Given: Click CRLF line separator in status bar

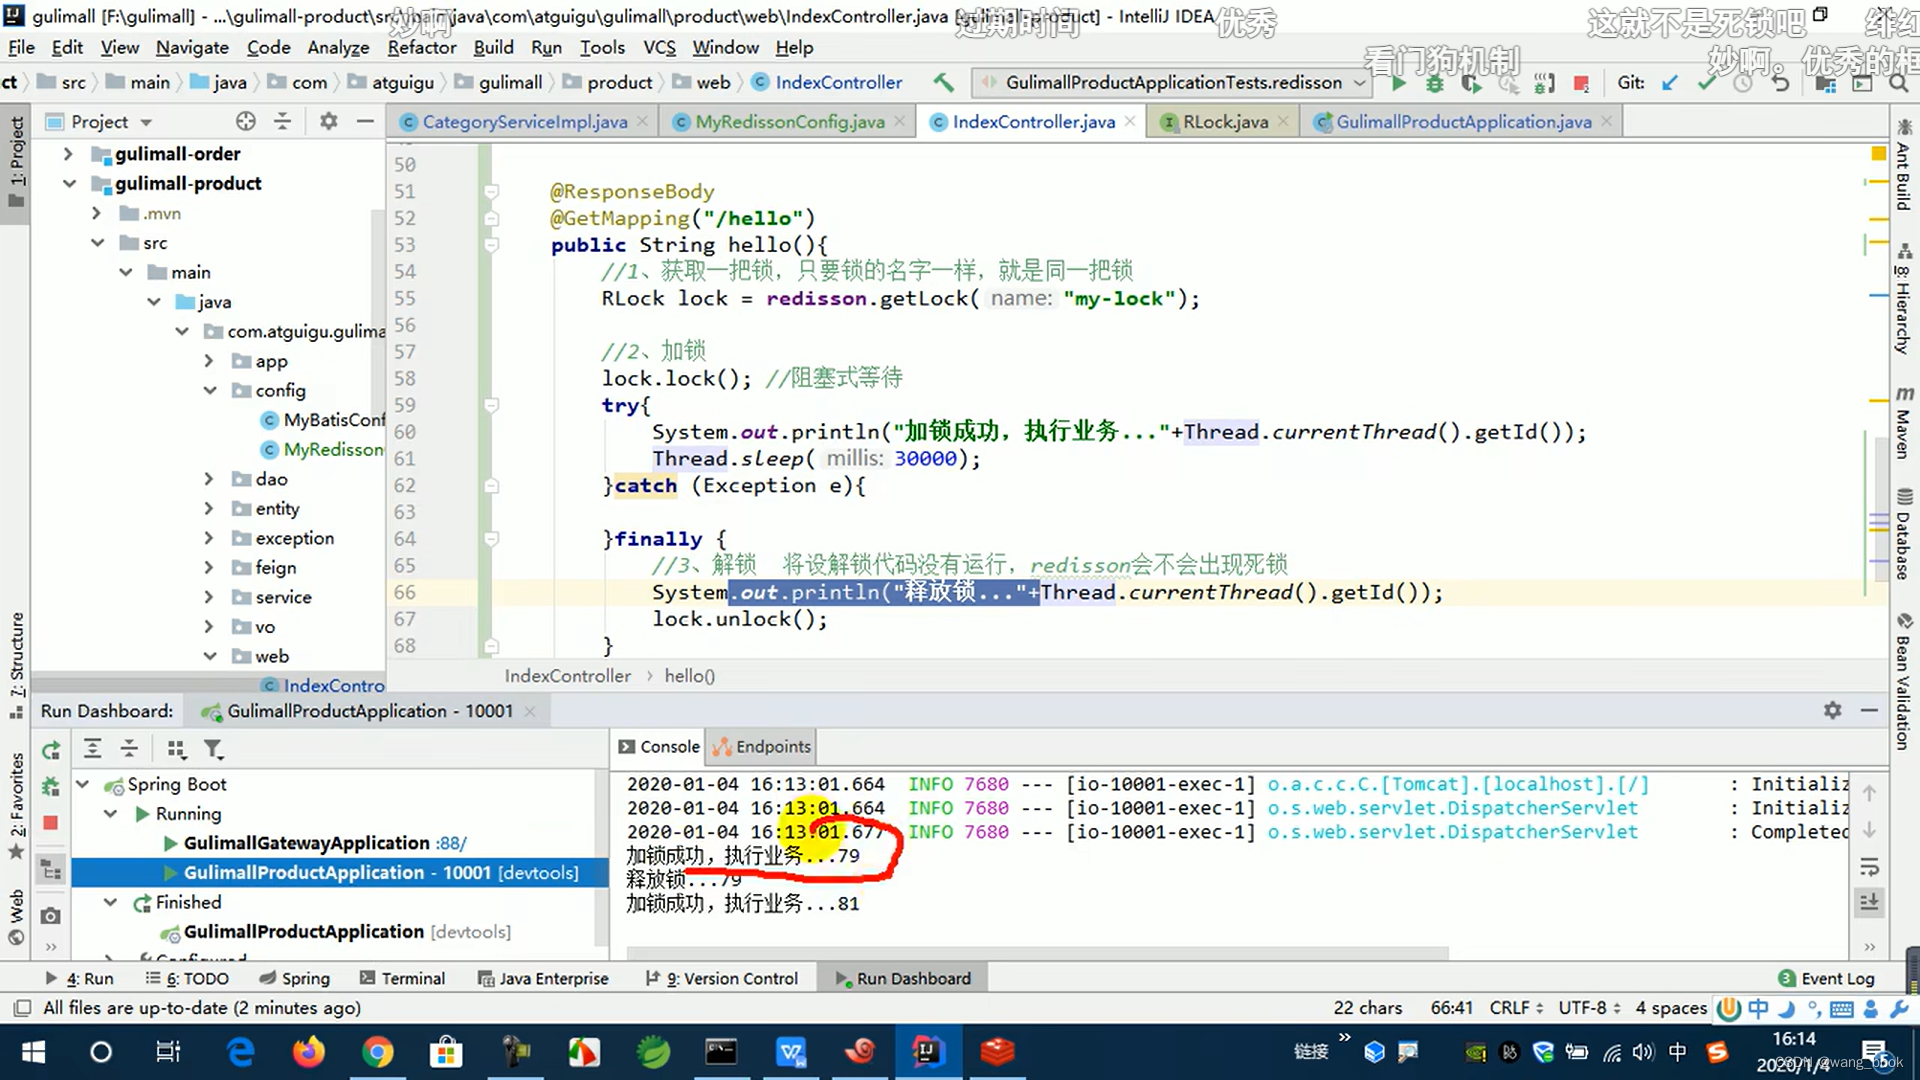Looking at the screenshot, I should click(x=1516, y=1007).
